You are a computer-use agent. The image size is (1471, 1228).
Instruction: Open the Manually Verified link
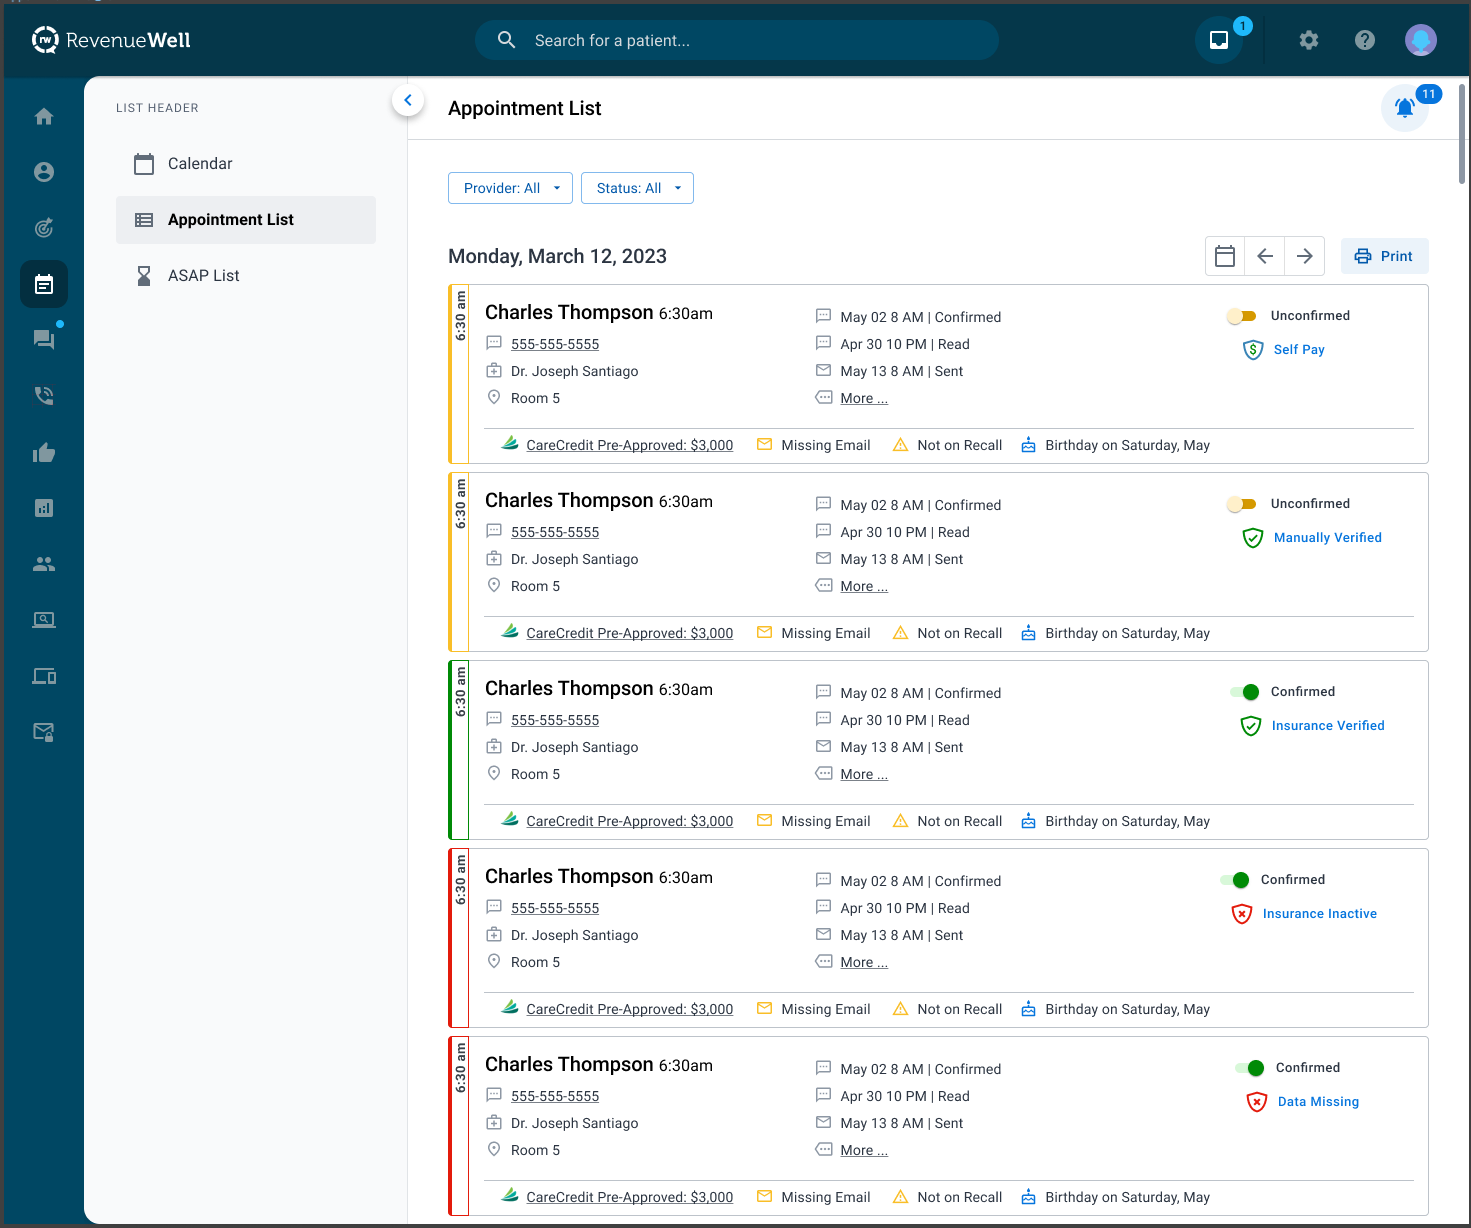click(1328, 538)
